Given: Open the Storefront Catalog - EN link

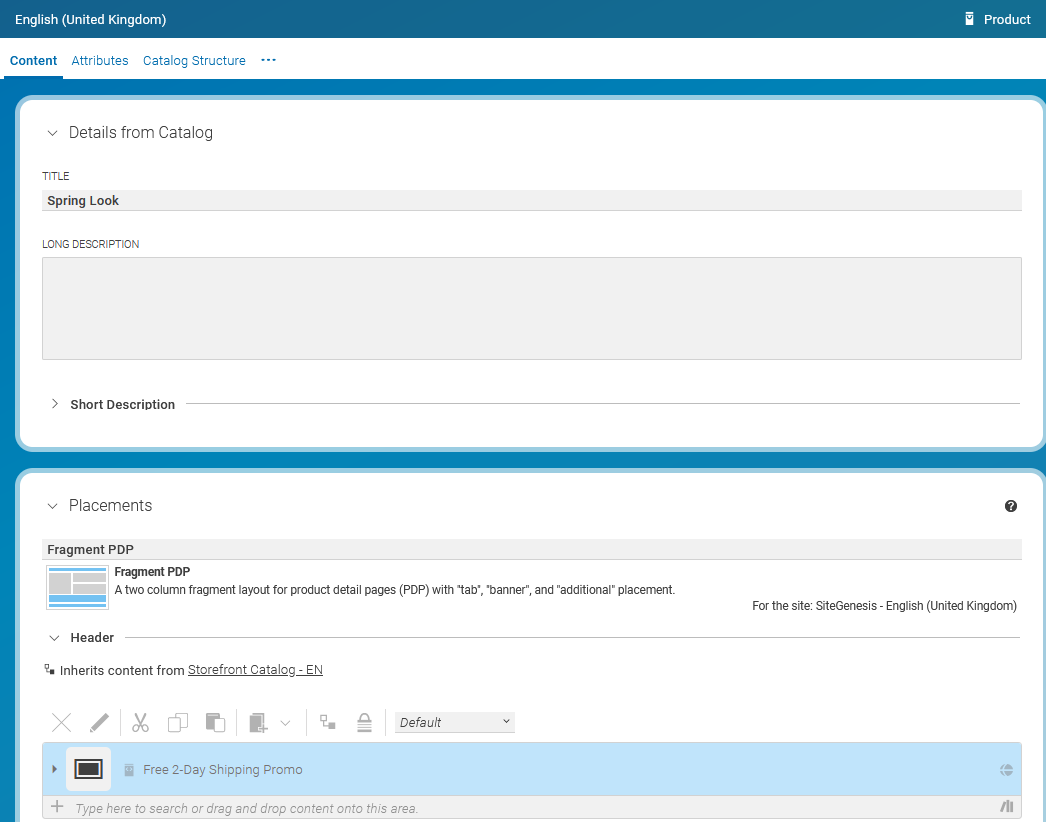Looking at the screenshot, I should click(x=255, y=670).
